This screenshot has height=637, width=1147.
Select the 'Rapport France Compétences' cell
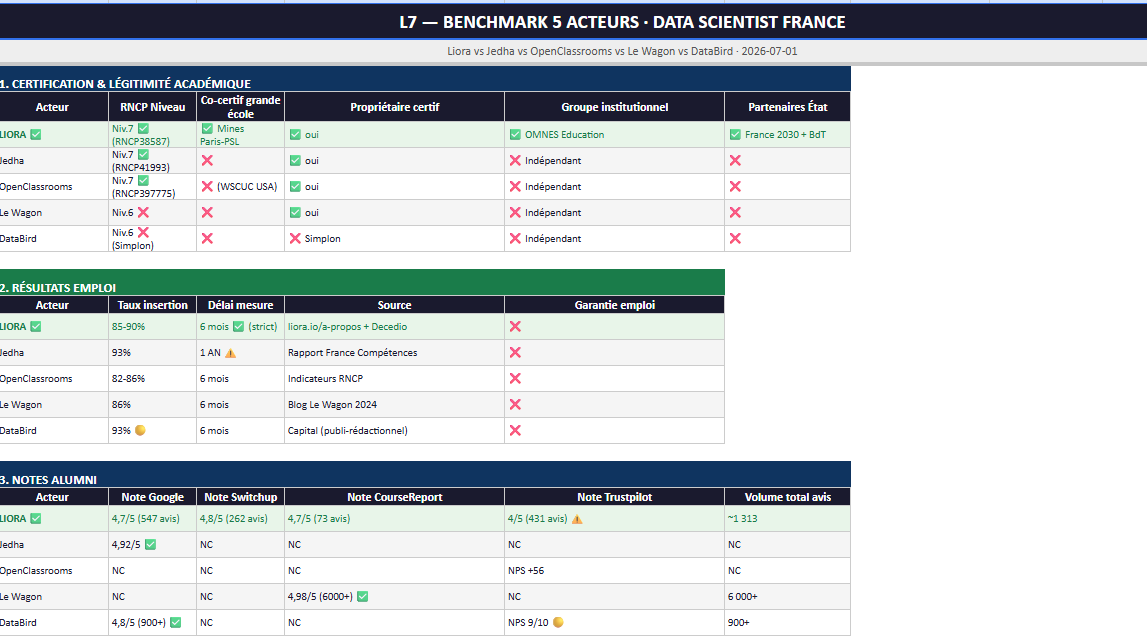coord(394,353)
